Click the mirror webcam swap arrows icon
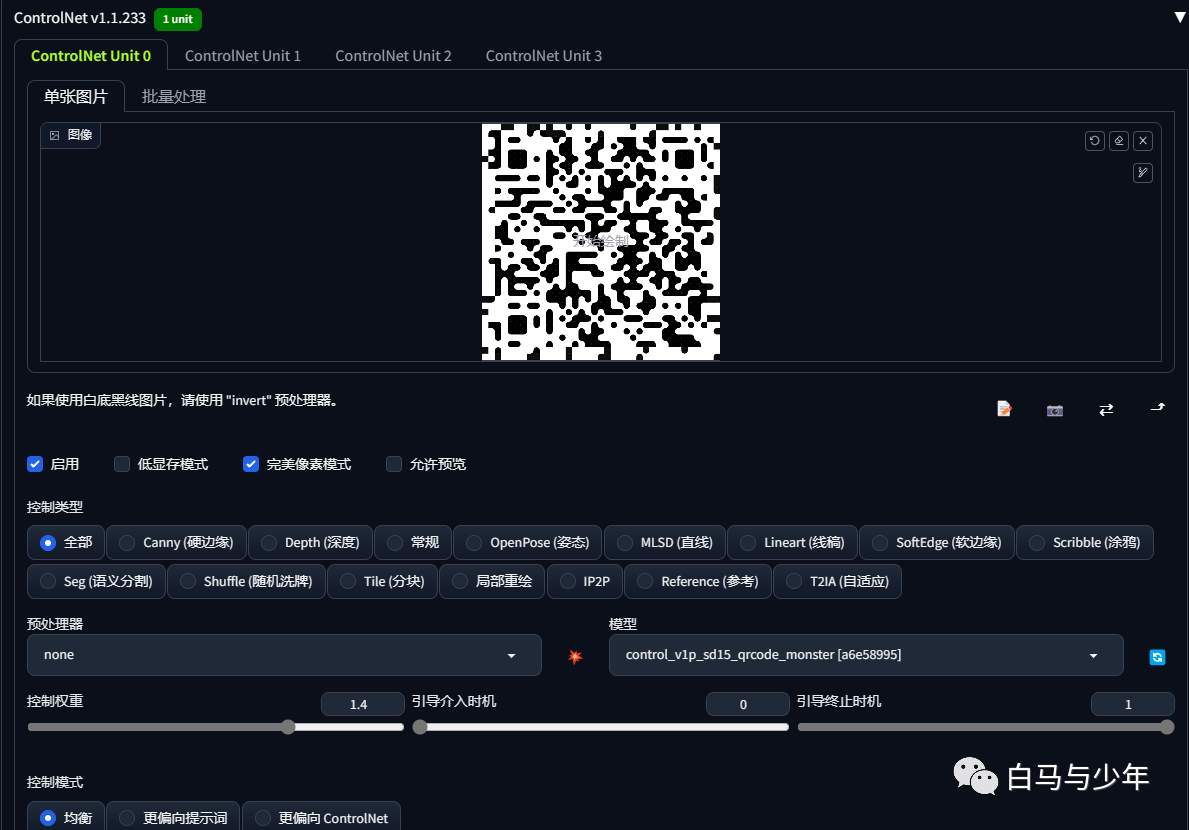This screenshot has height=830, width=1189. [x=1106, y=409]
